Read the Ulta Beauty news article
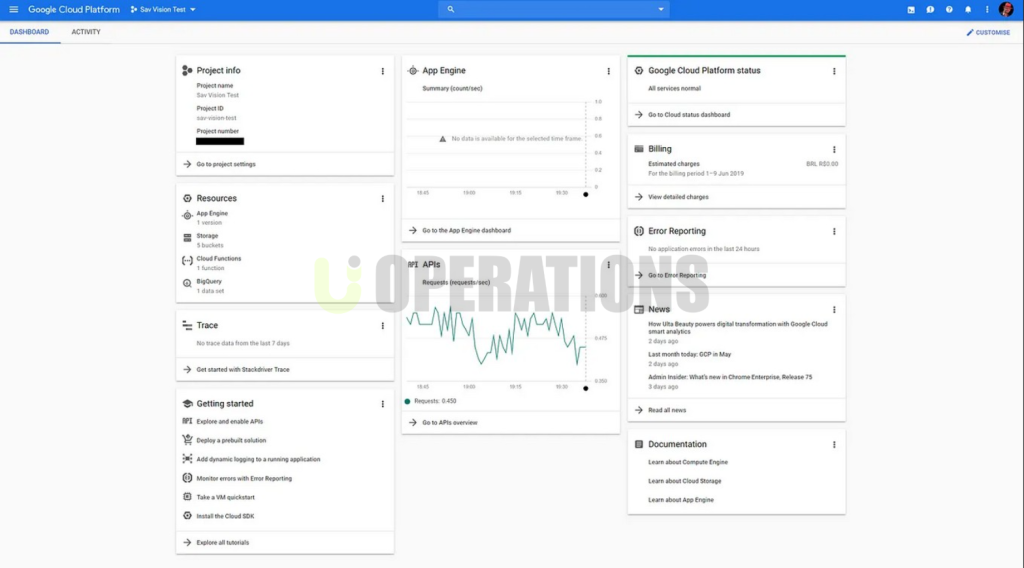 pos(737,328)
